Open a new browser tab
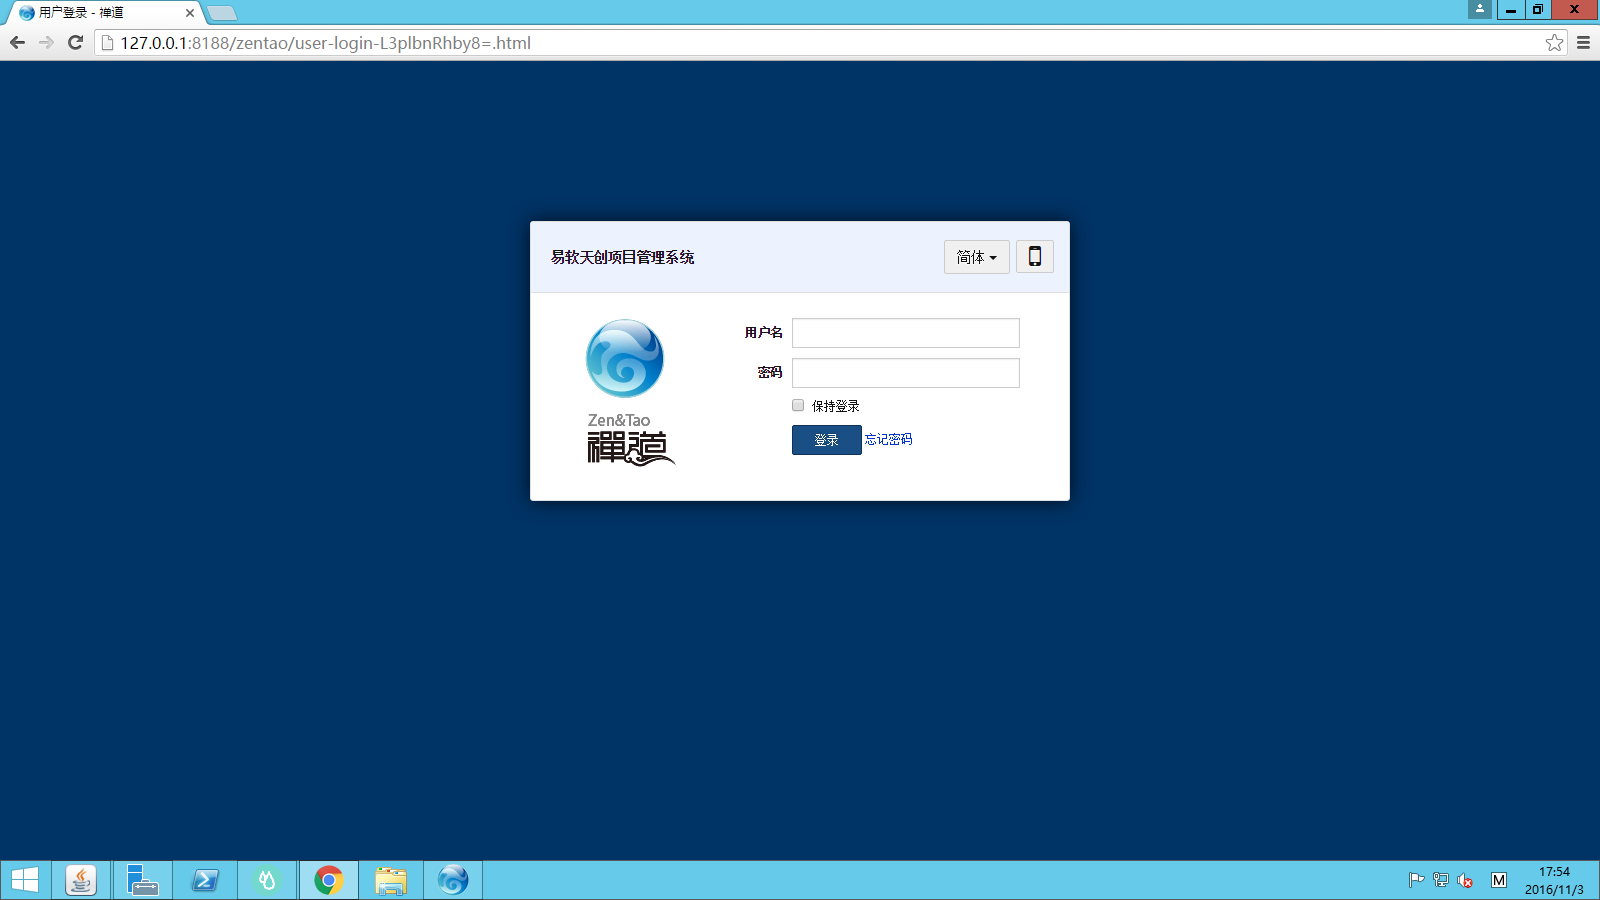This screenshot has width=1600, height=900. [x=222, y=13]
